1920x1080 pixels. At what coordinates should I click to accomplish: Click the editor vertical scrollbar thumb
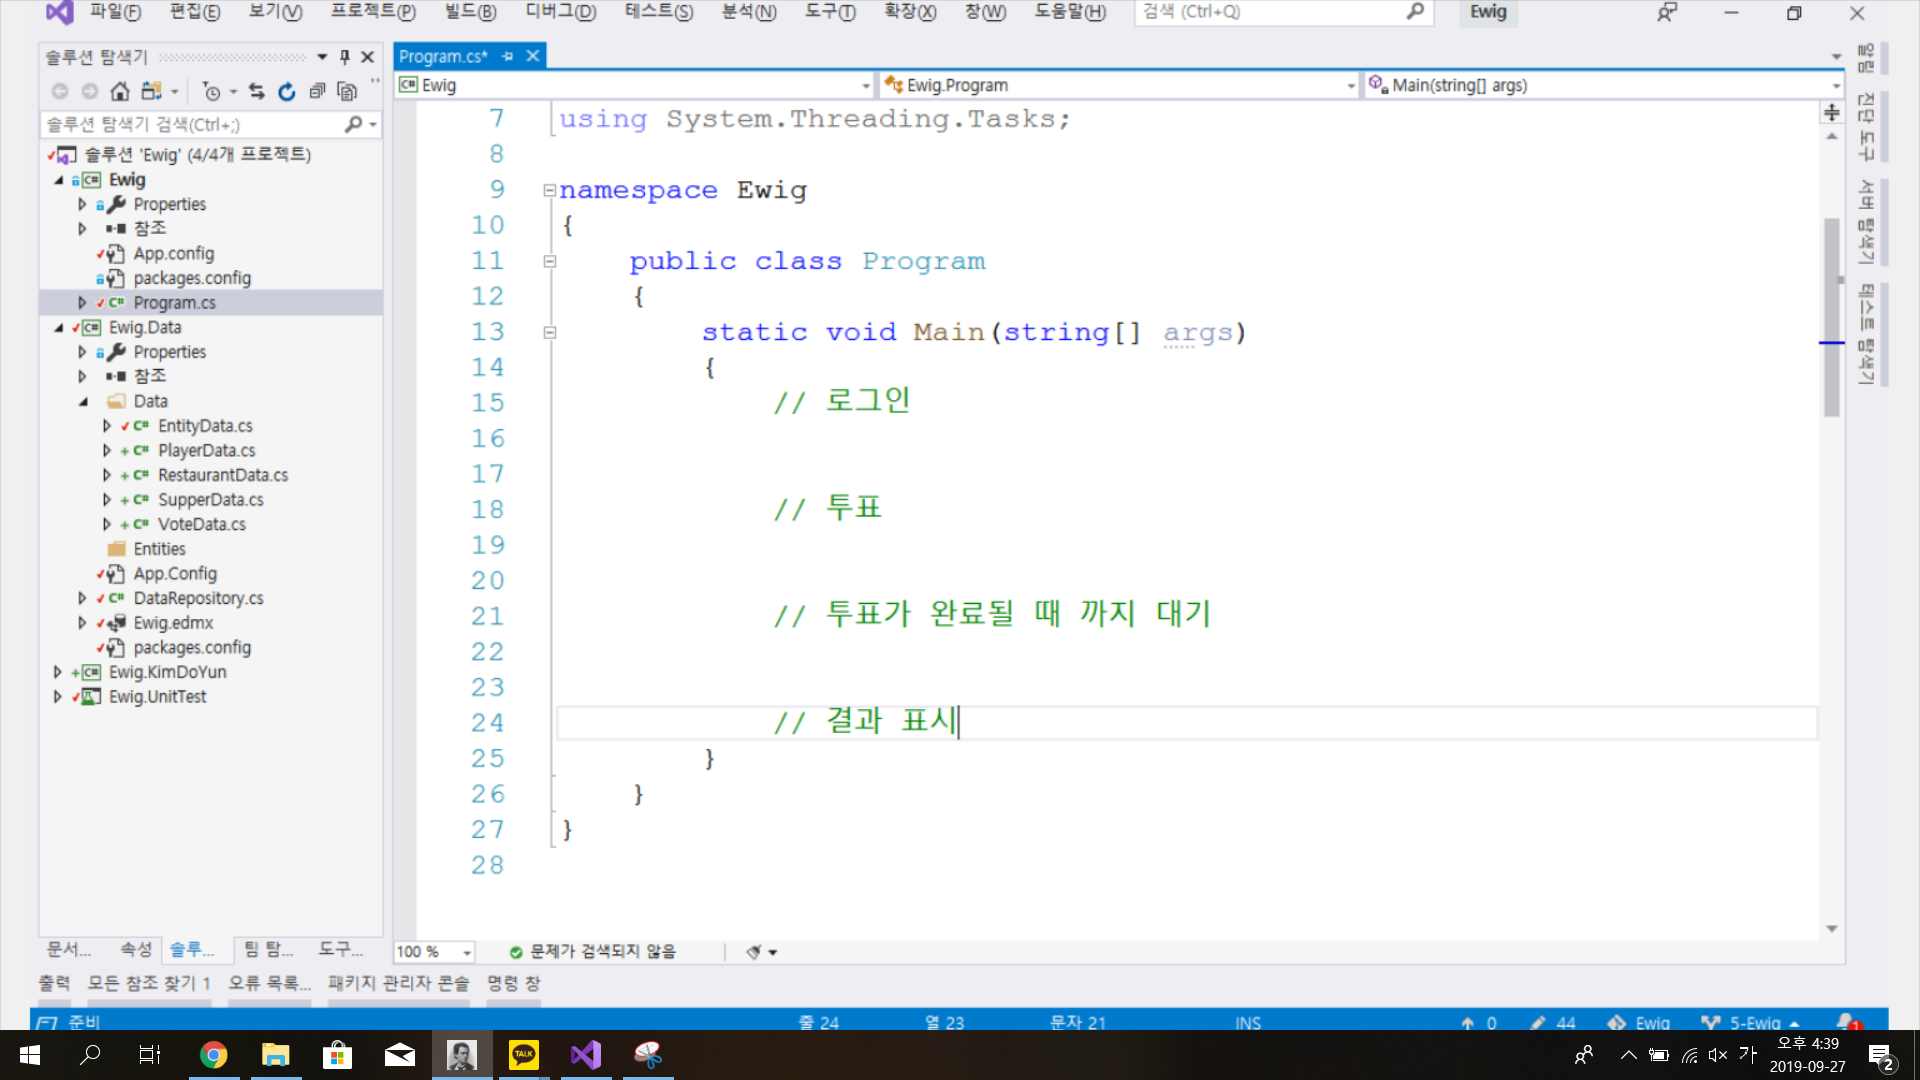[x=1831, y=316]
